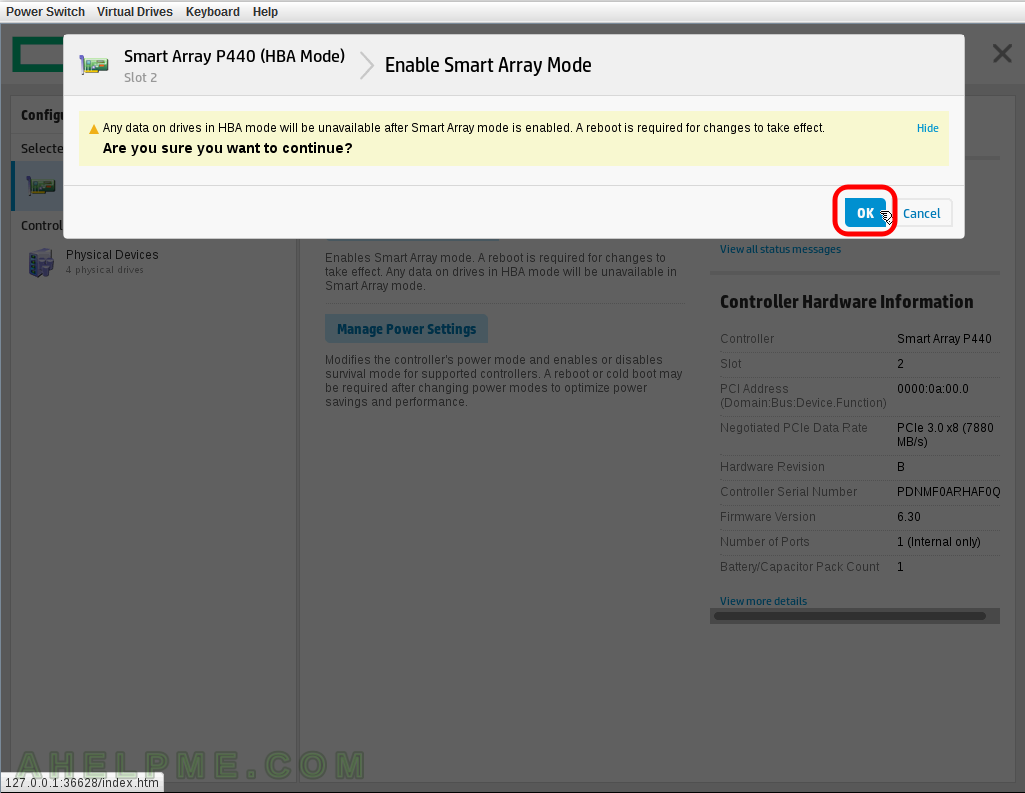1025x793 pixels.
Task: Click the horizontal scrollbar under hardware information
Action: tap(849, 616)
